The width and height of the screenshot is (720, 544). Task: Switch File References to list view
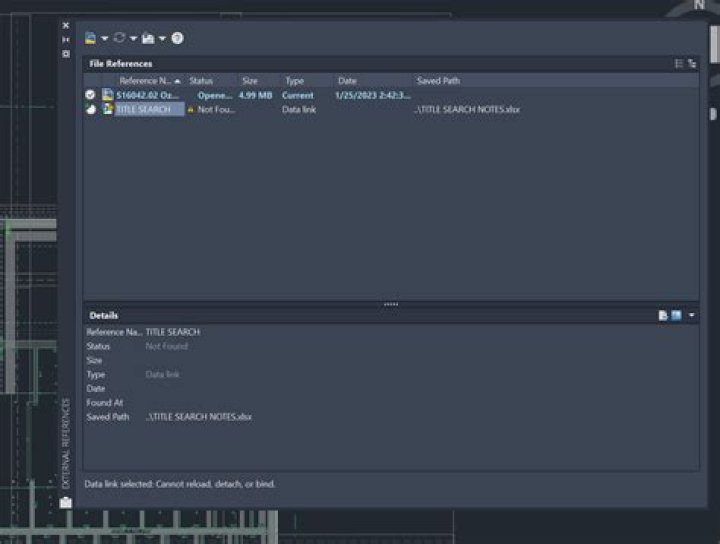679,64
